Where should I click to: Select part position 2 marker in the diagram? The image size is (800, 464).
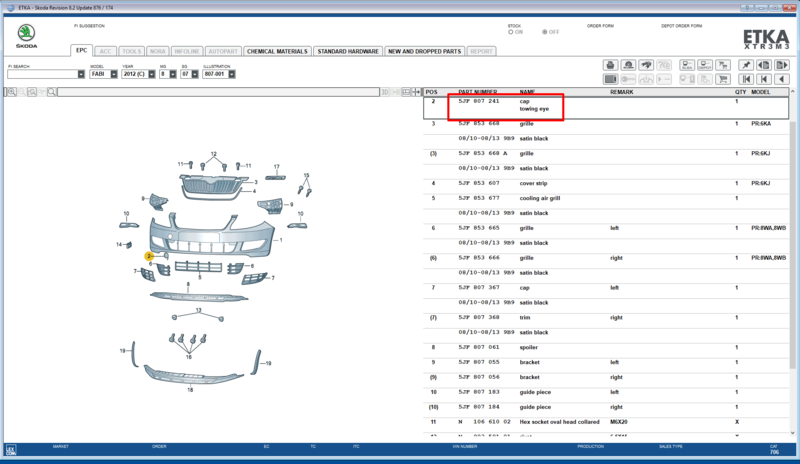click(x=149, y=256)
